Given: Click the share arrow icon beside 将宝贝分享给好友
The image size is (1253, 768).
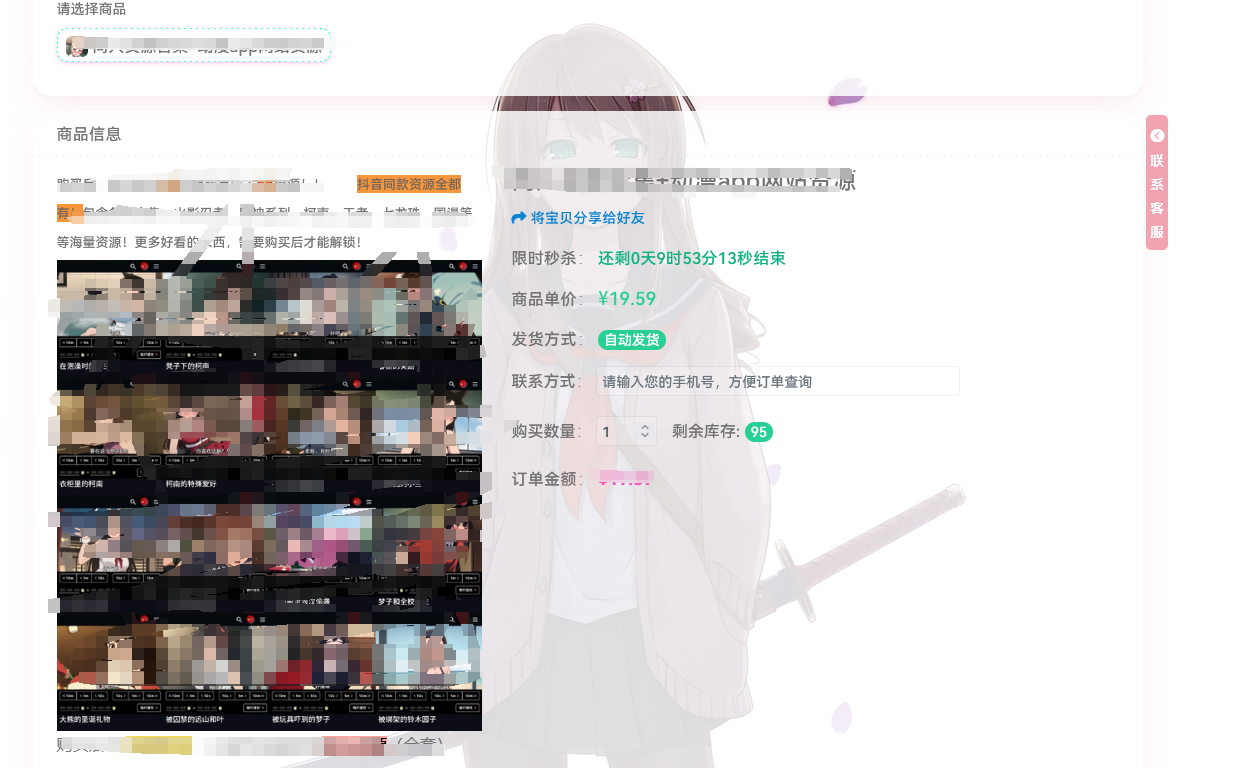Looking at the screenshot, I should tap(518, 217).
